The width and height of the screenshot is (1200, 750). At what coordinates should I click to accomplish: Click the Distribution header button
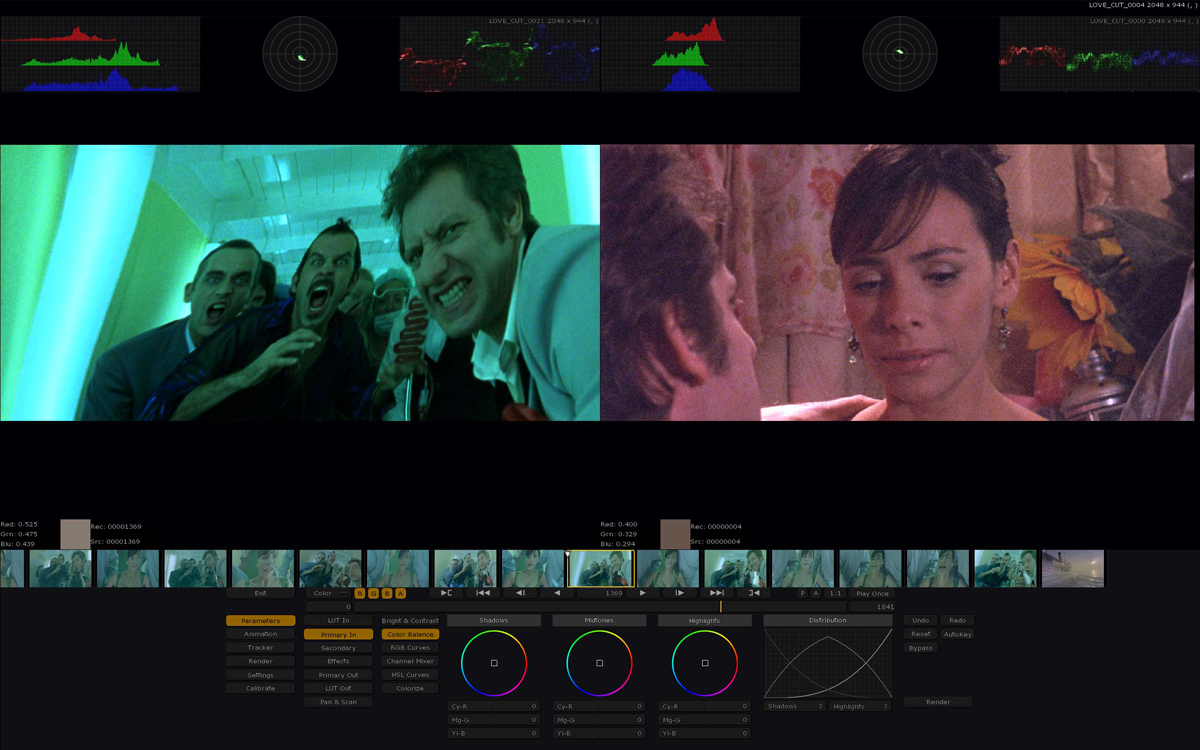point(828,621)
